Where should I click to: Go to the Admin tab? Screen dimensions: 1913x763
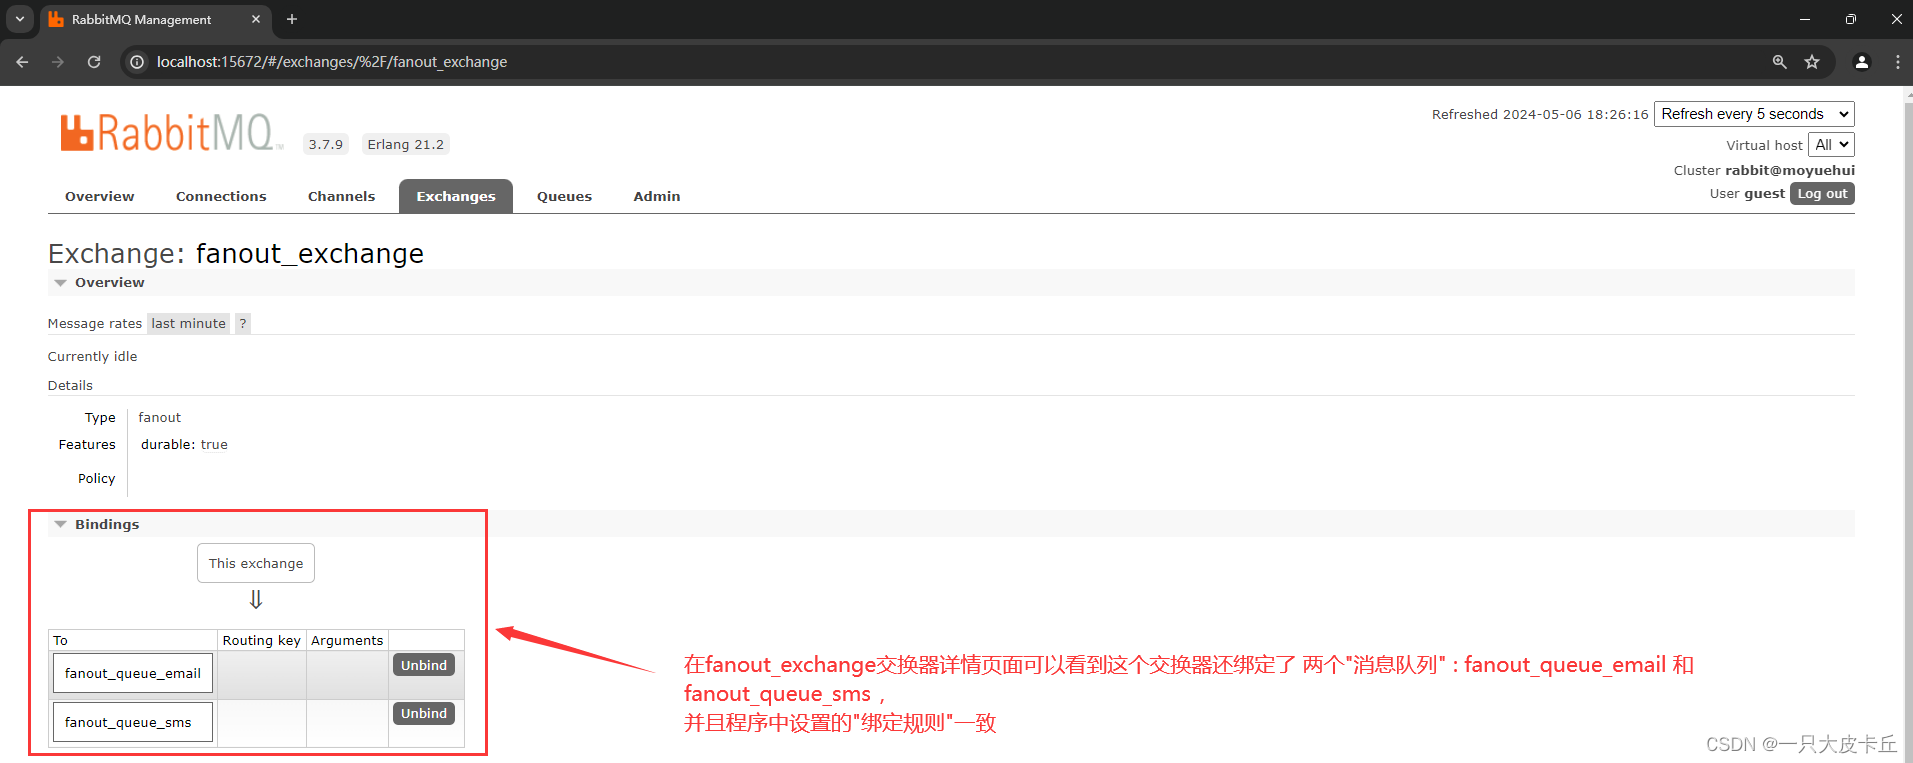click(x=656, y=196)
